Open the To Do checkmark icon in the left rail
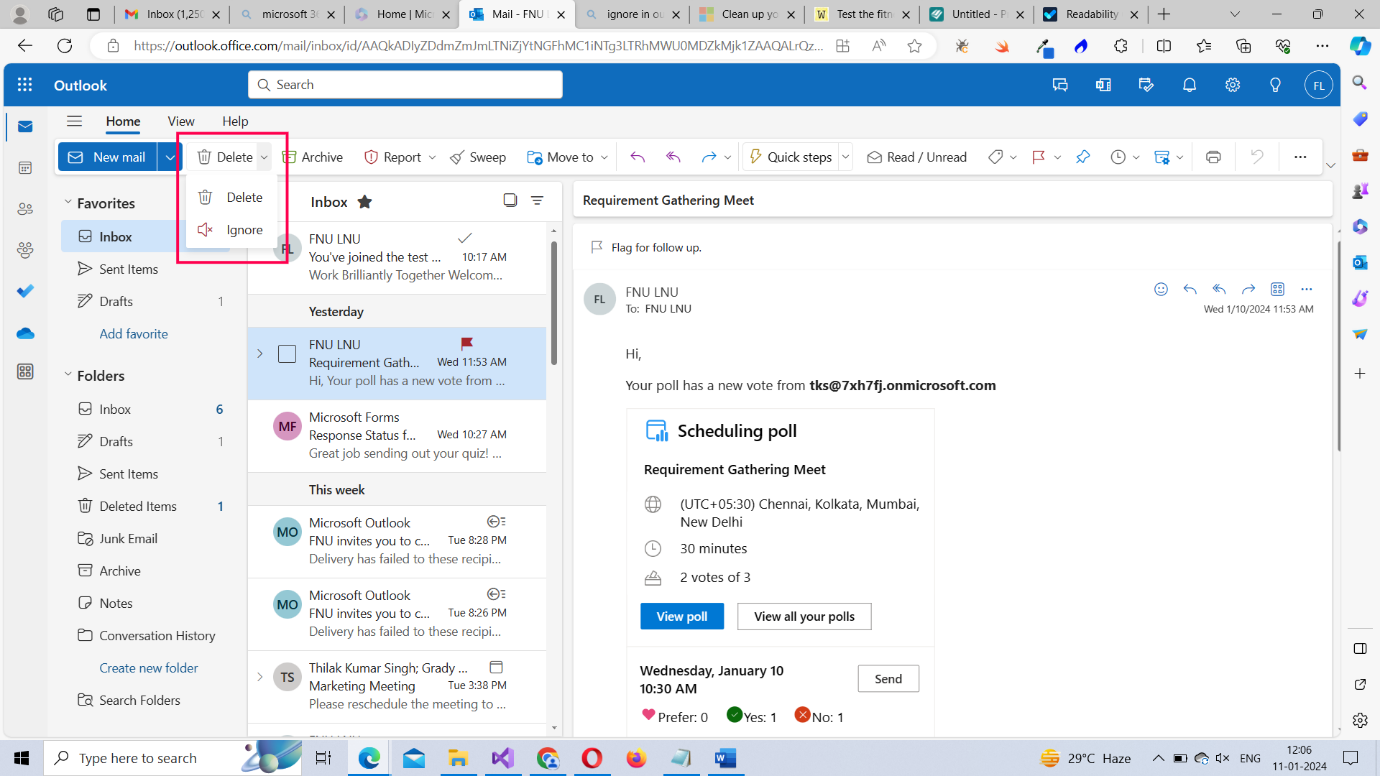This screenshot has width=1380, height=776. (x=25, y=291)
